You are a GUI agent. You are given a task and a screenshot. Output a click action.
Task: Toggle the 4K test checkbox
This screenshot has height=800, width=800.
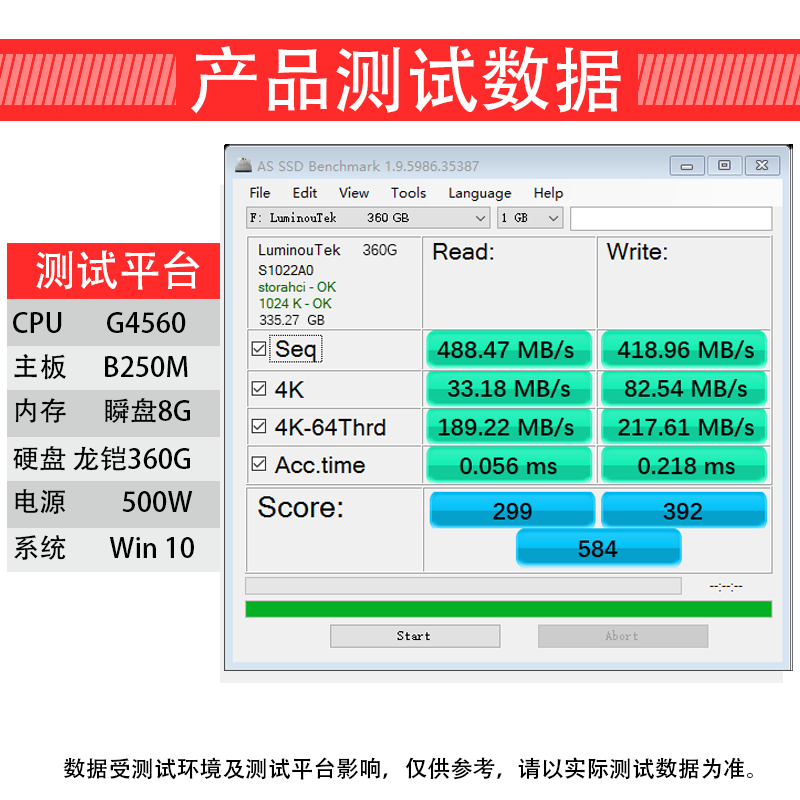point(259,389)
